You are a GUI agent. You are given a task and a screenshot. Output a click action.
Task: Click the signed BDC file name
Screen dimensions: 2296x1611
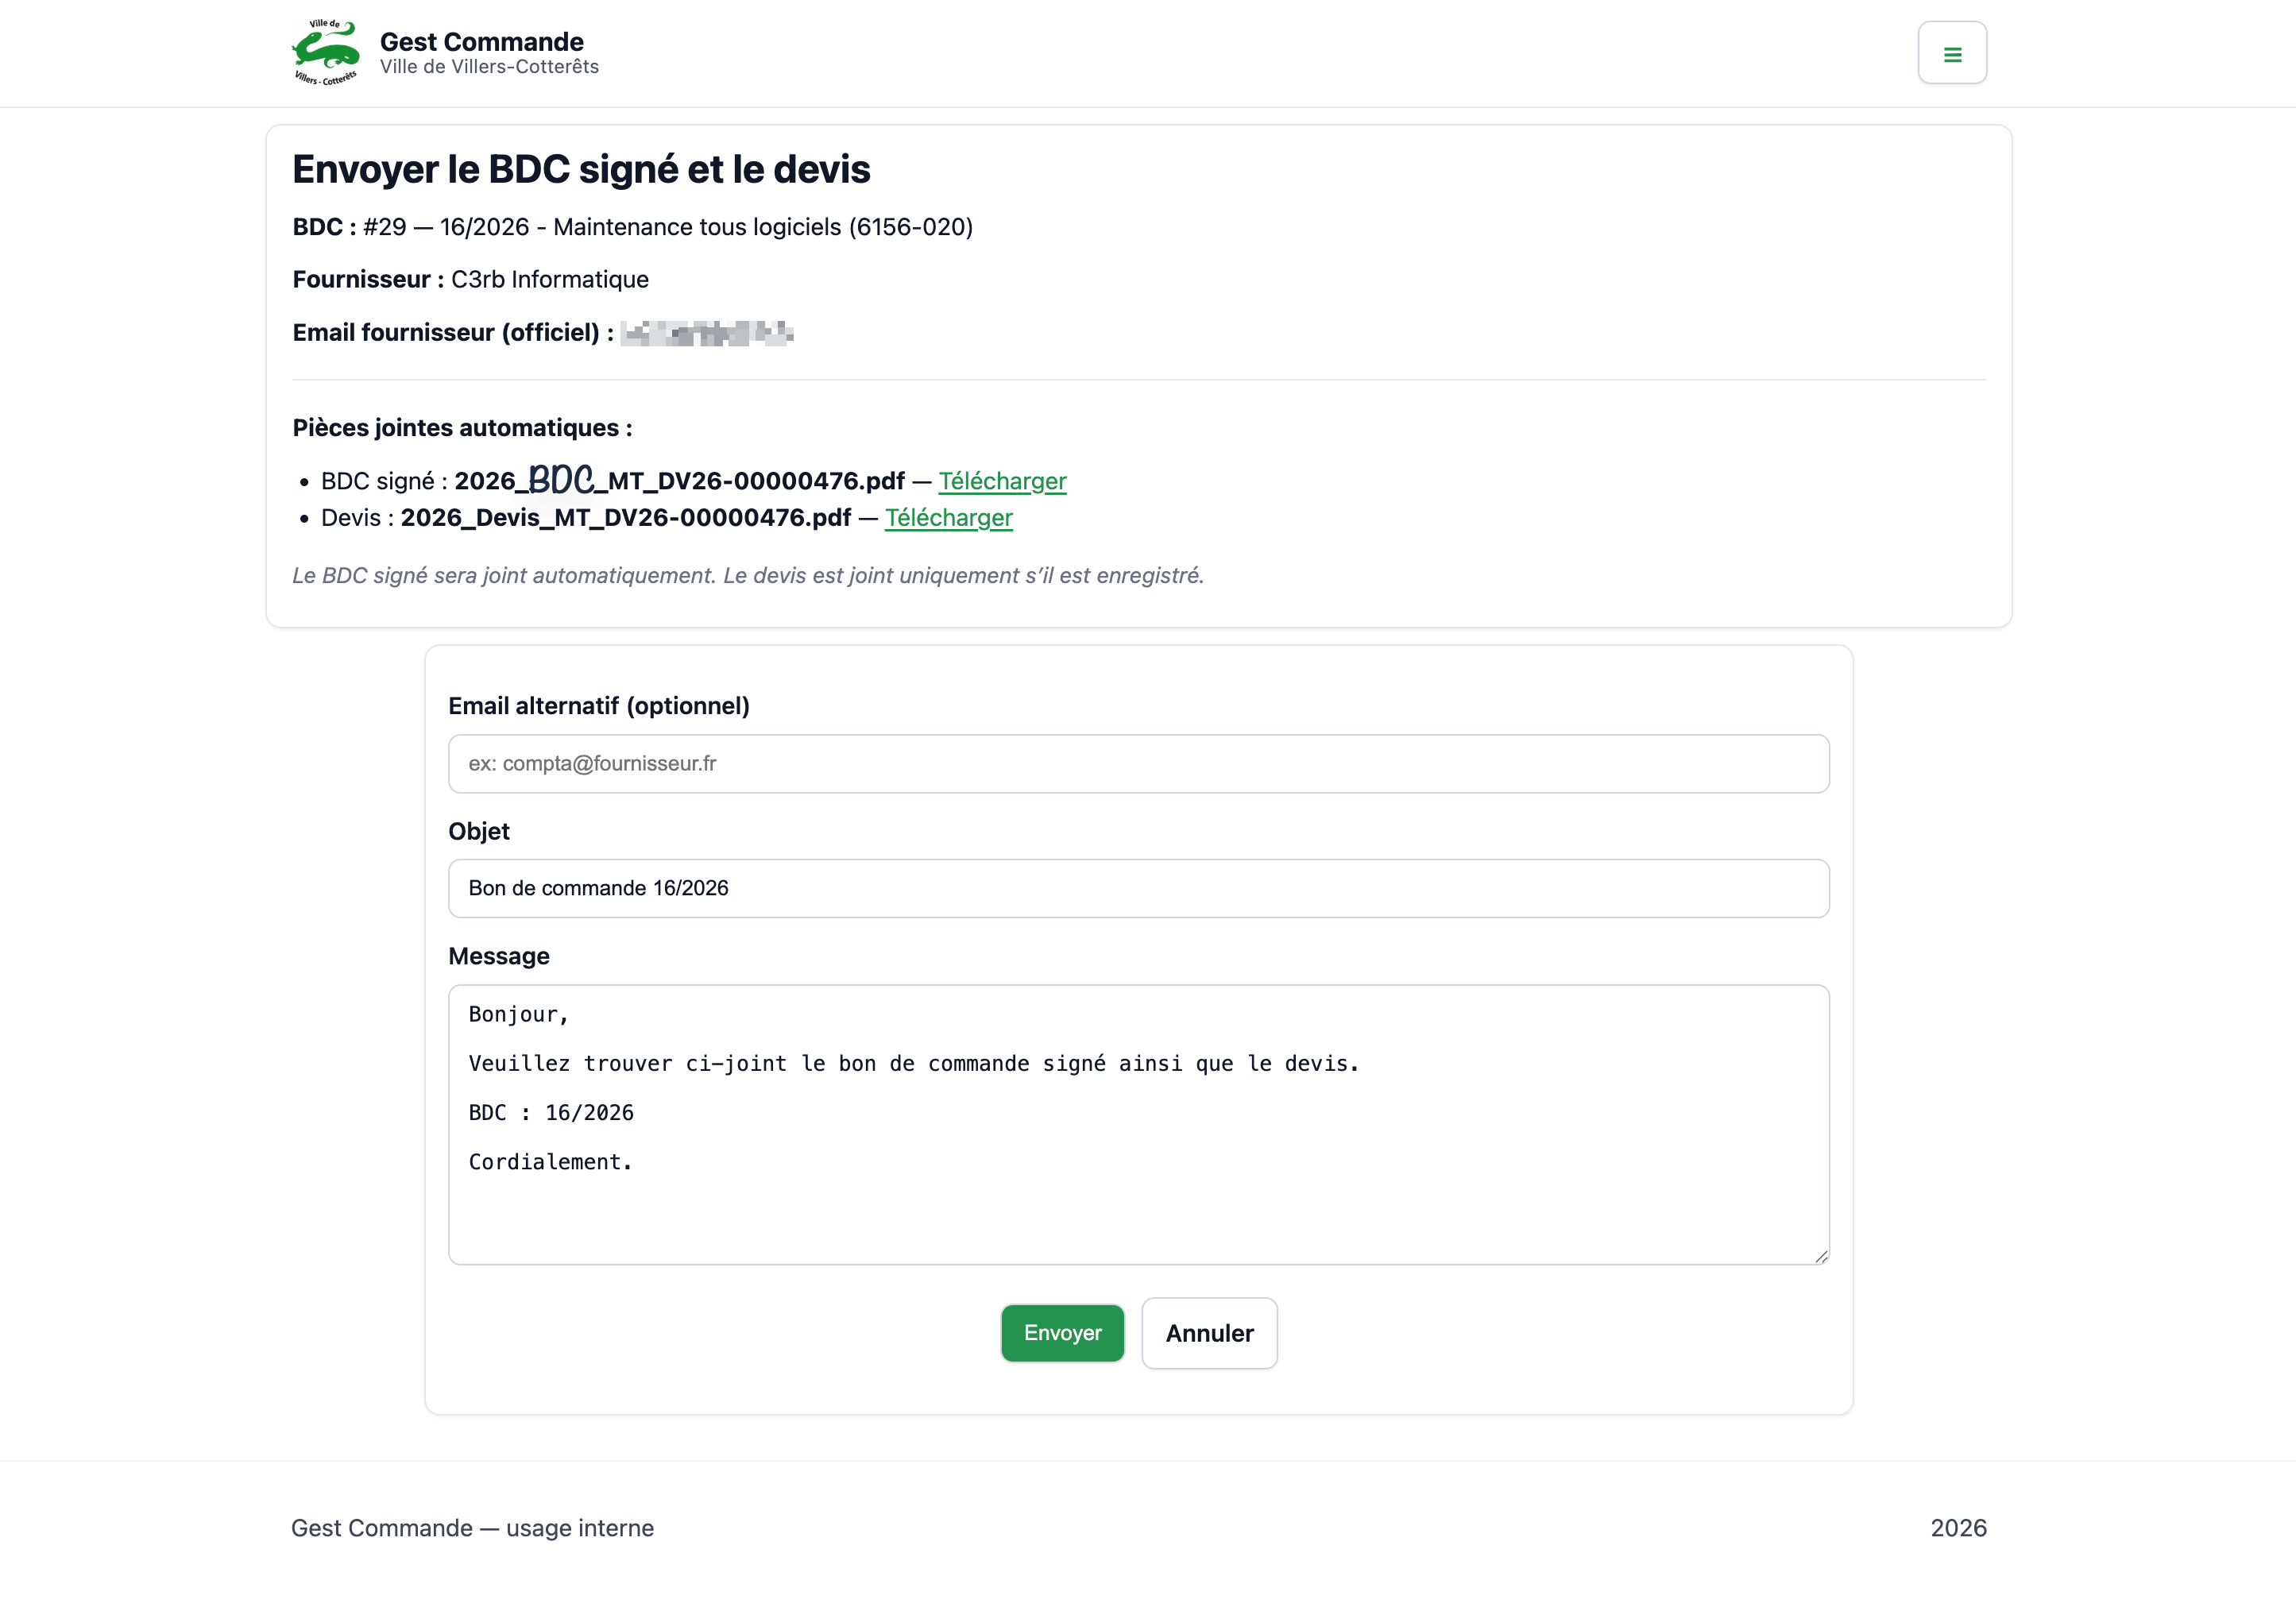(679, 481)
